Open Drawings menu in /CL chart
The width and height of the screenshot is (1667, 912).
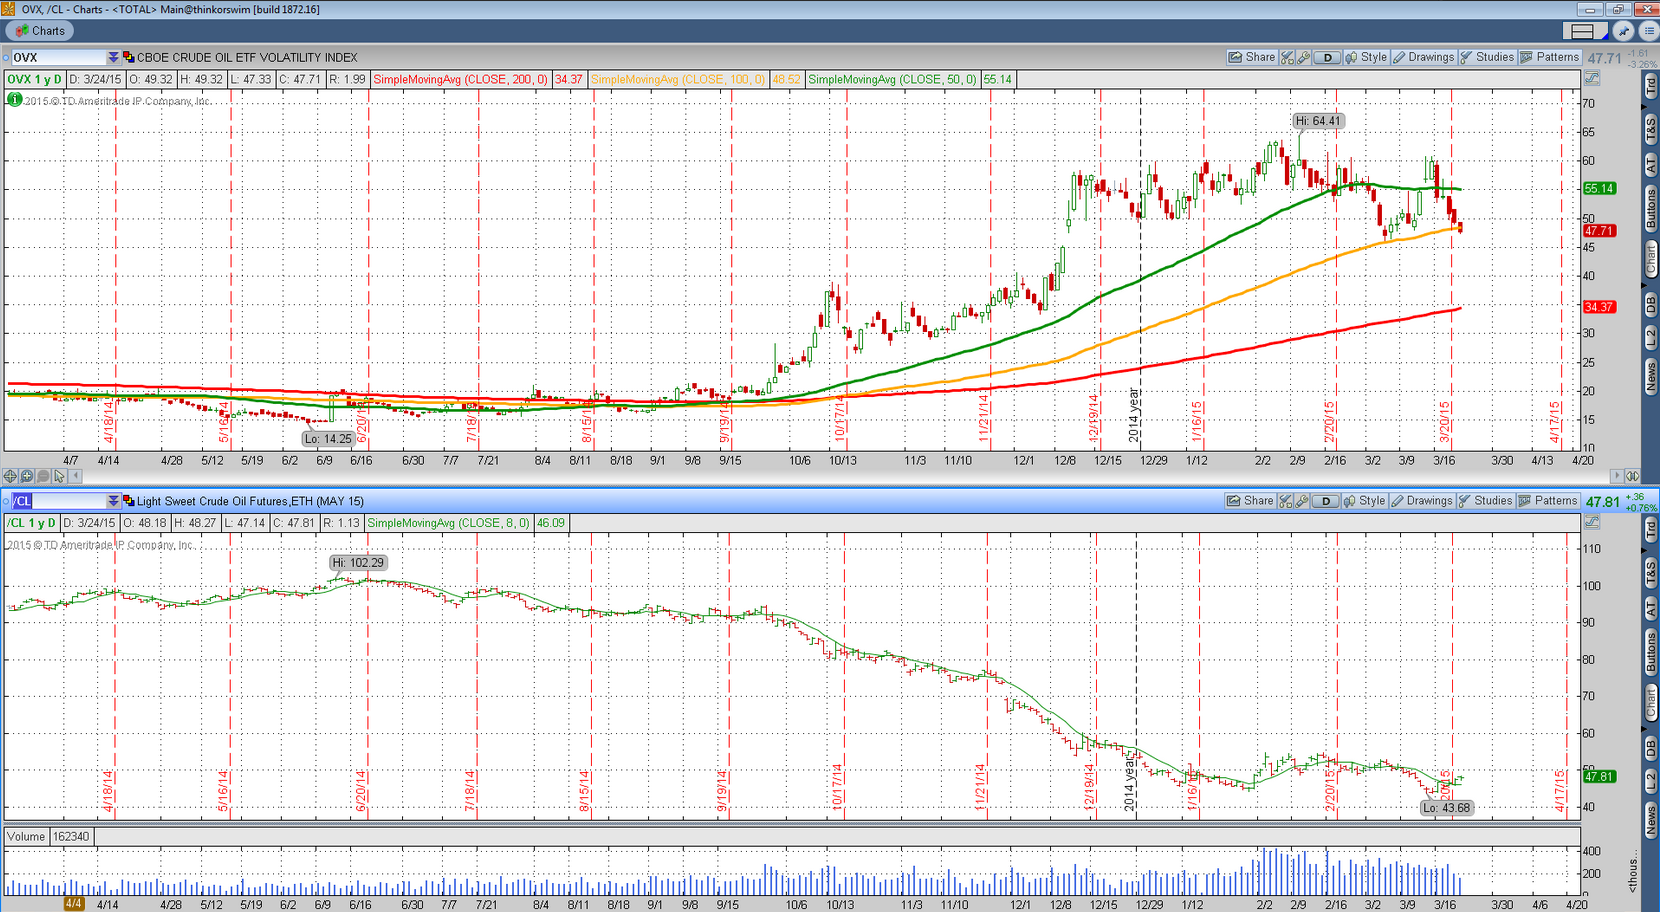click(1421, 501)
